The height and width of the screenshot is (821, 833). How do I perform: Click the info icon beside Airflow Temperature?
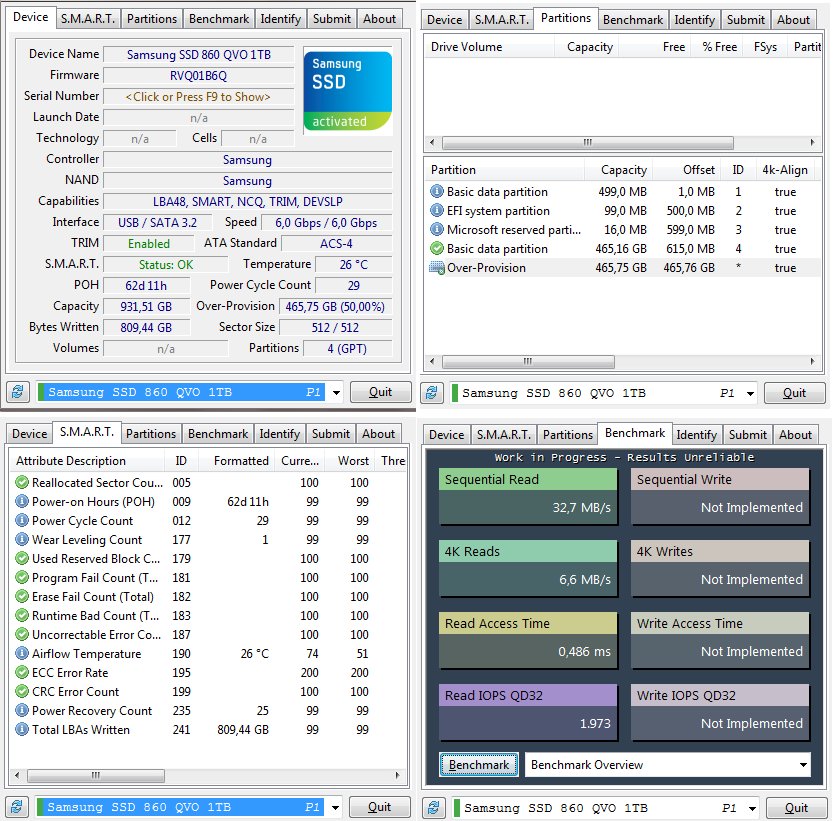click(22, 654)
